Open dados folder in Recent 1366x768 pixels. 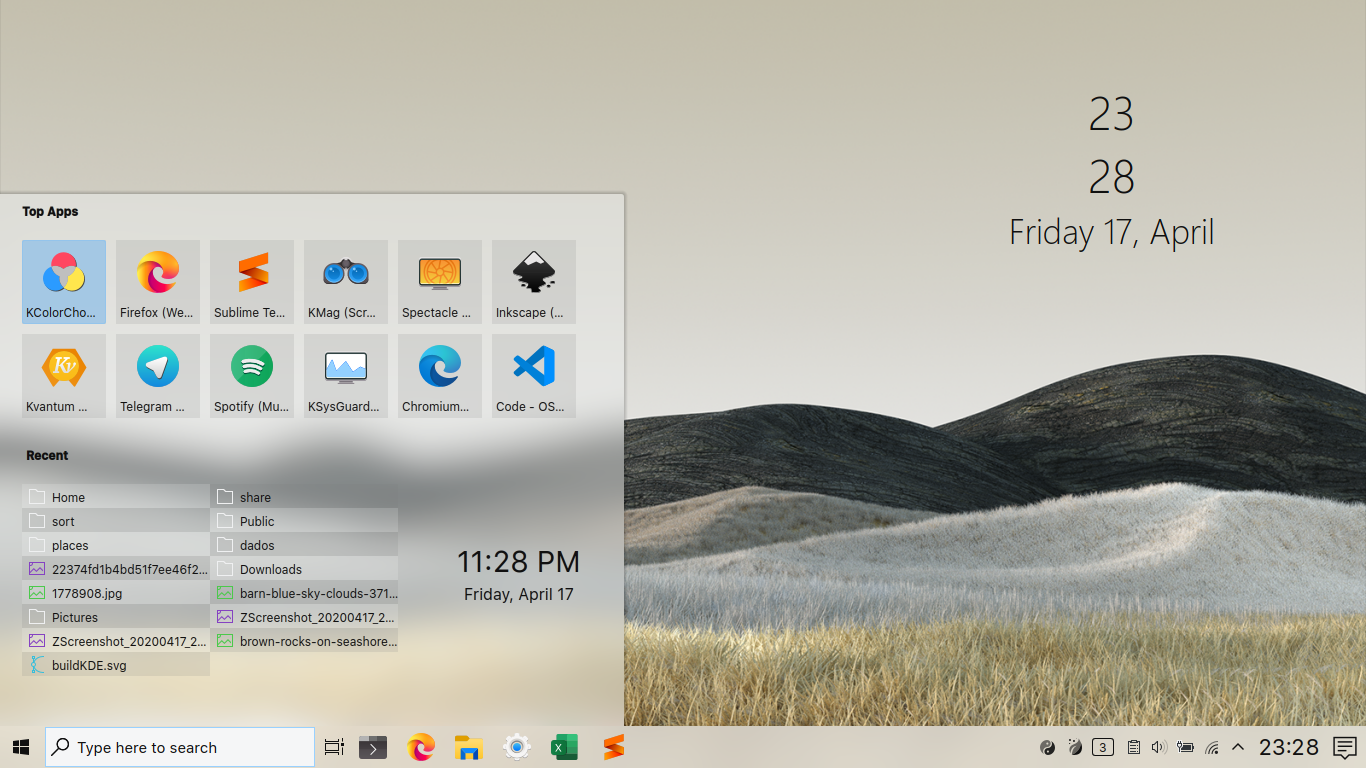(304, 545)
